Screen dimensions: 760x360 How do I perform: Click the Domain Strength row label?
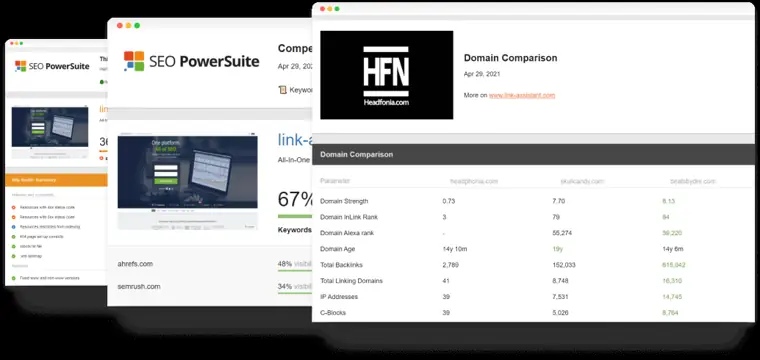(x=344, y=201)
